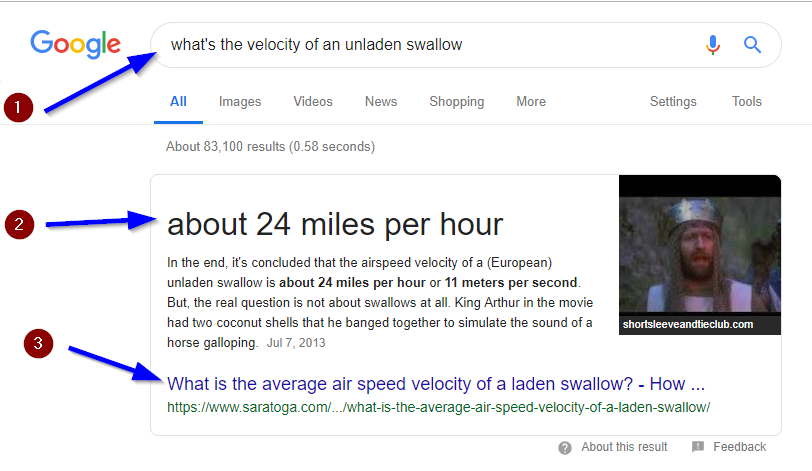Switch to the Videos tab
Viewport: 812px width, 471px height.
(x=313, y=101)
